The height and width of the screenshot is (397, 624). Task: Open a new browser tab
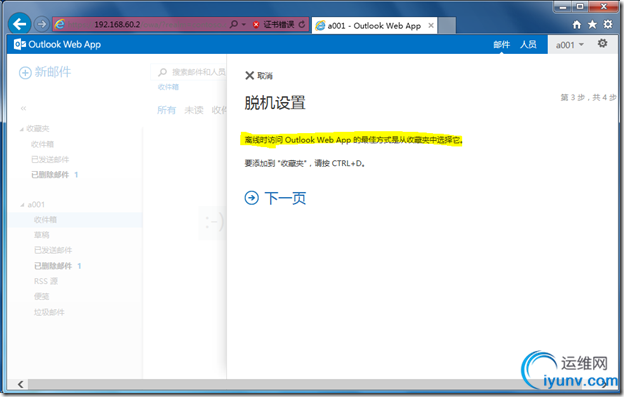tap(447, 26)
